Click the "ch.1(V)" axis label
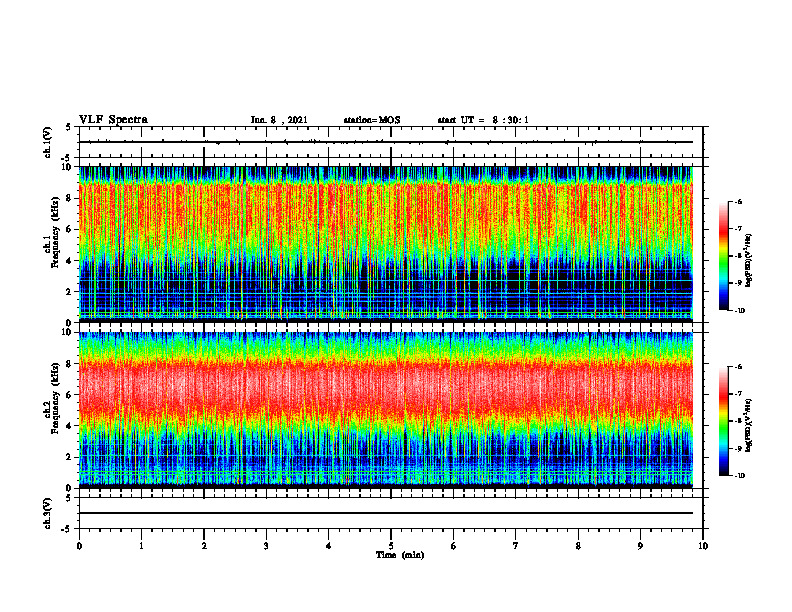Screen dimensions: 792x612 click(48, 142)
